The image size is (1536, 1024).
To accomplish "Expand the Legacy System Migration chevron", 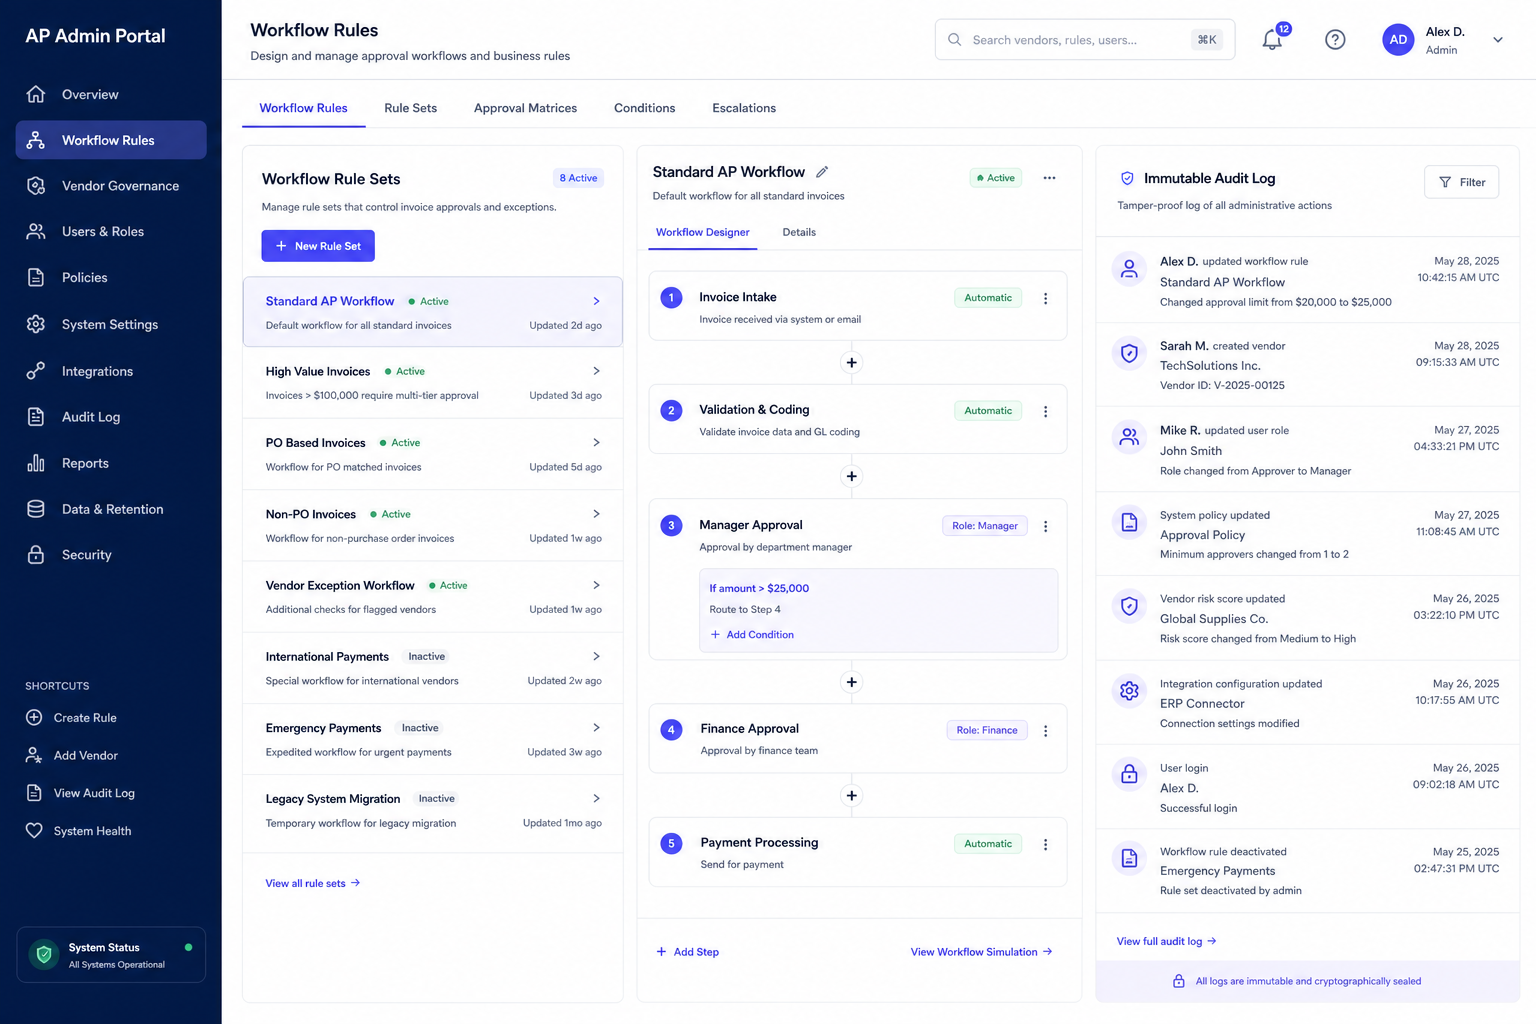I will click(x=596, y=798).
